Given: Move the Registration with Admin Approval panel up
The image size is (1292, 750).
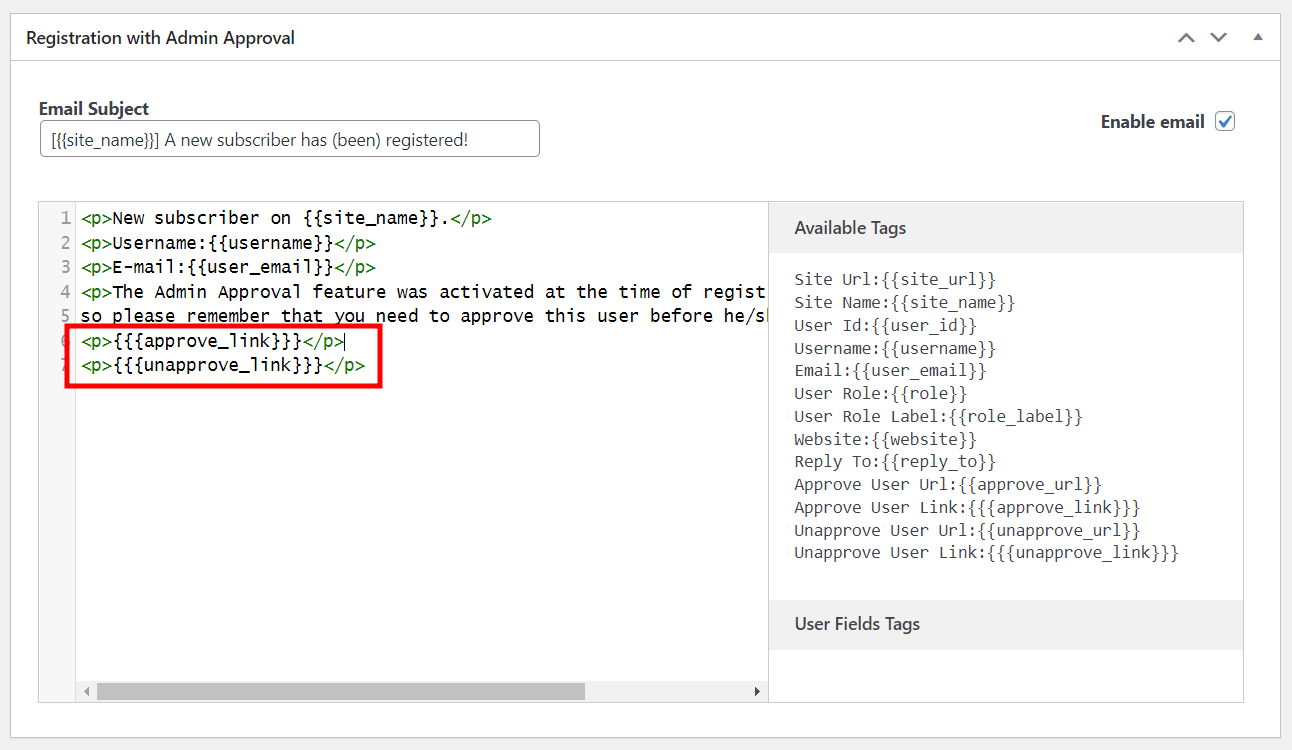Looking at the screenshot, I should pos(1186,38).
